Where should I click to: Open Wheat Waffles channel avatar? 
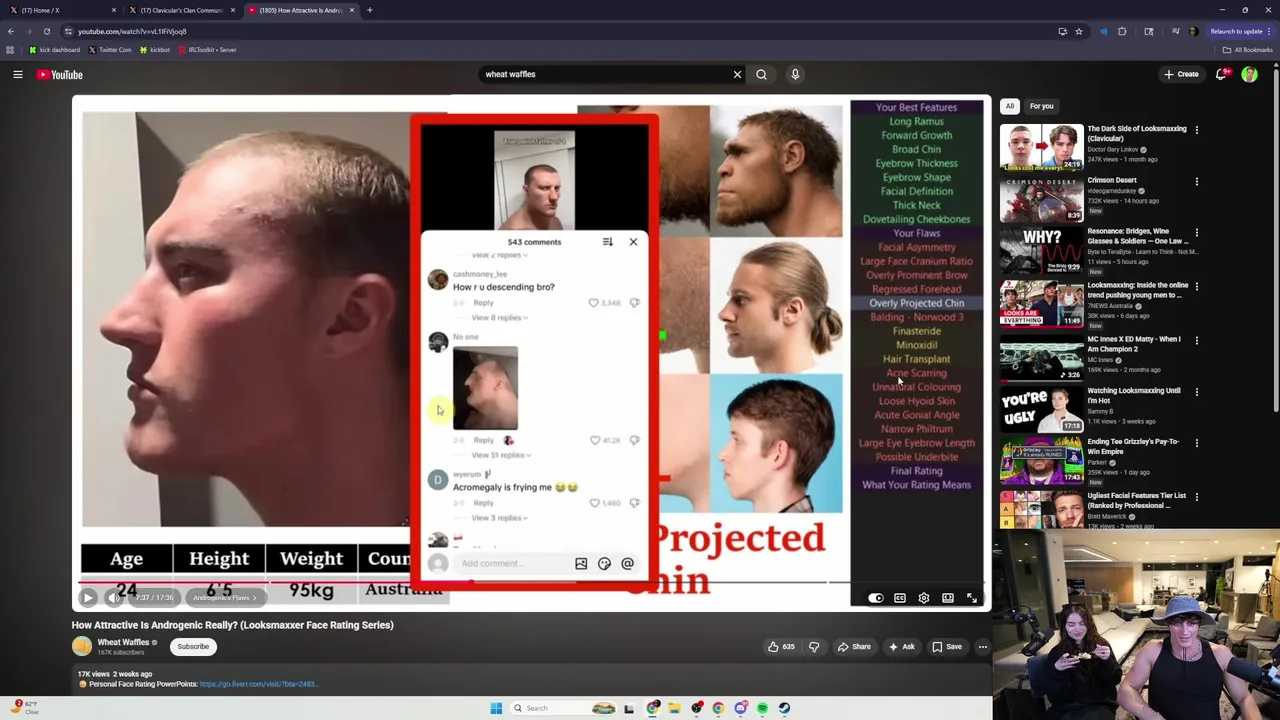coord(81,647)
